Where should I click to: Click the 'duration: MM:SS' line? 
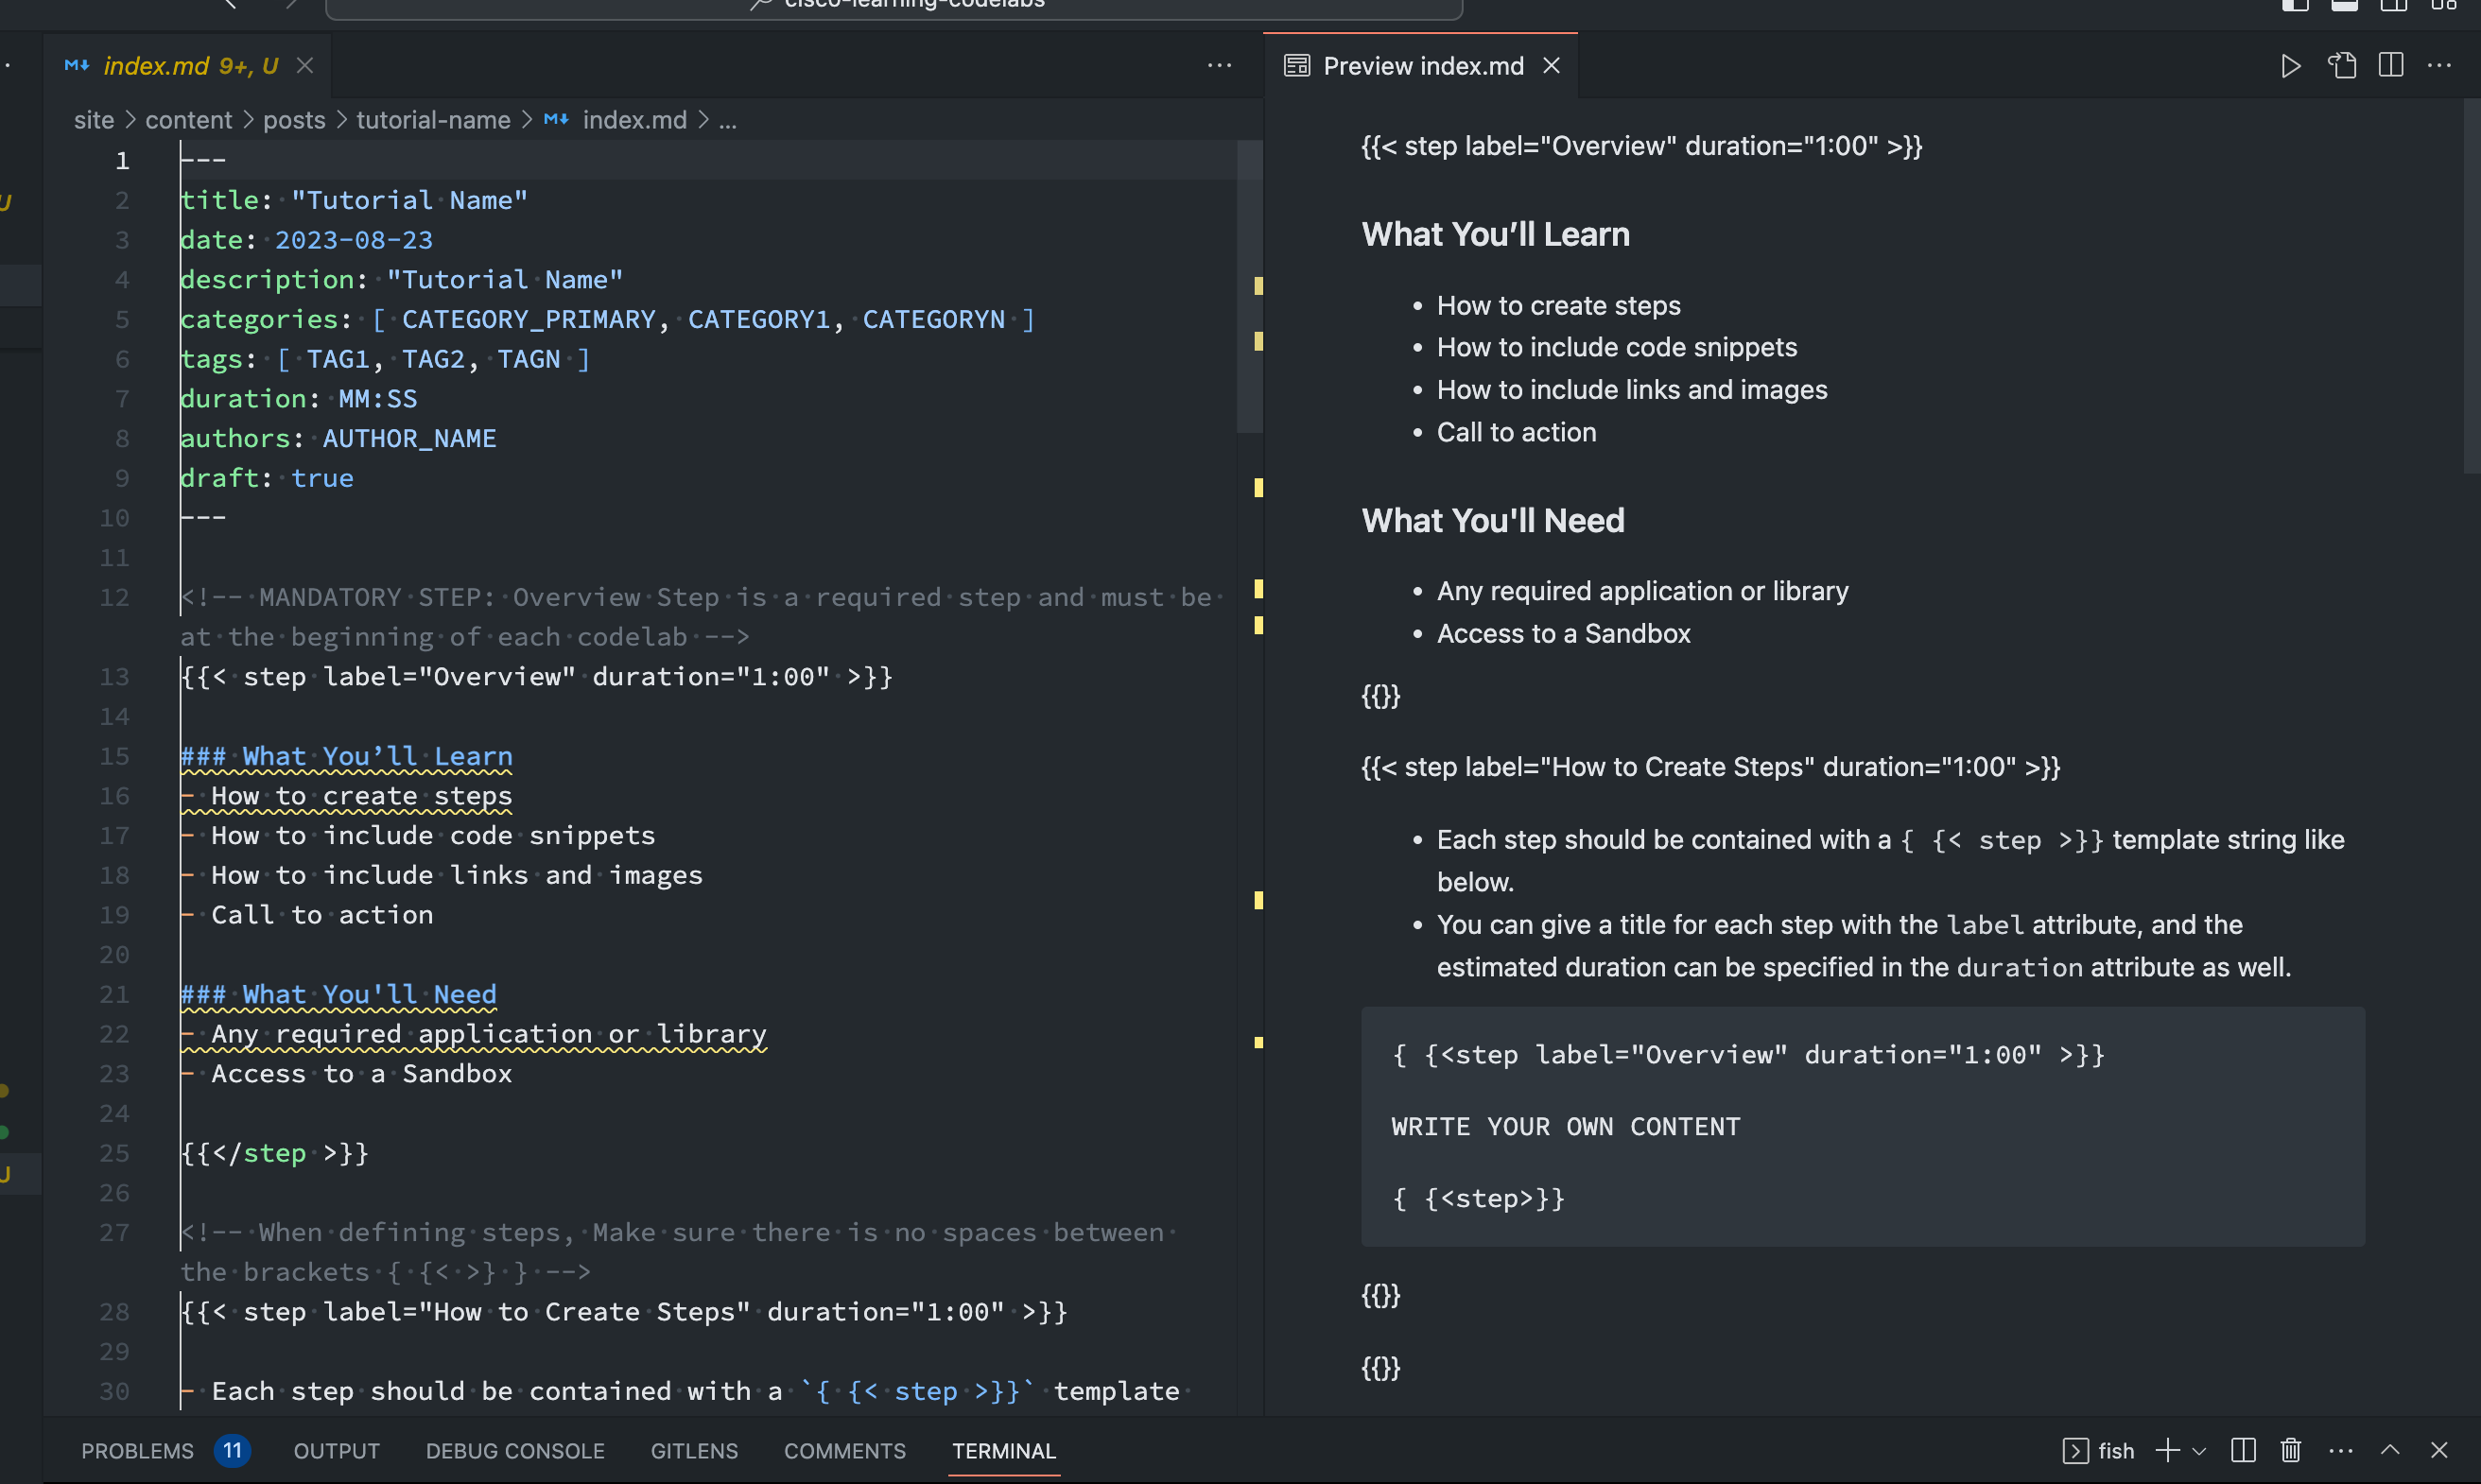click(298, 398)
